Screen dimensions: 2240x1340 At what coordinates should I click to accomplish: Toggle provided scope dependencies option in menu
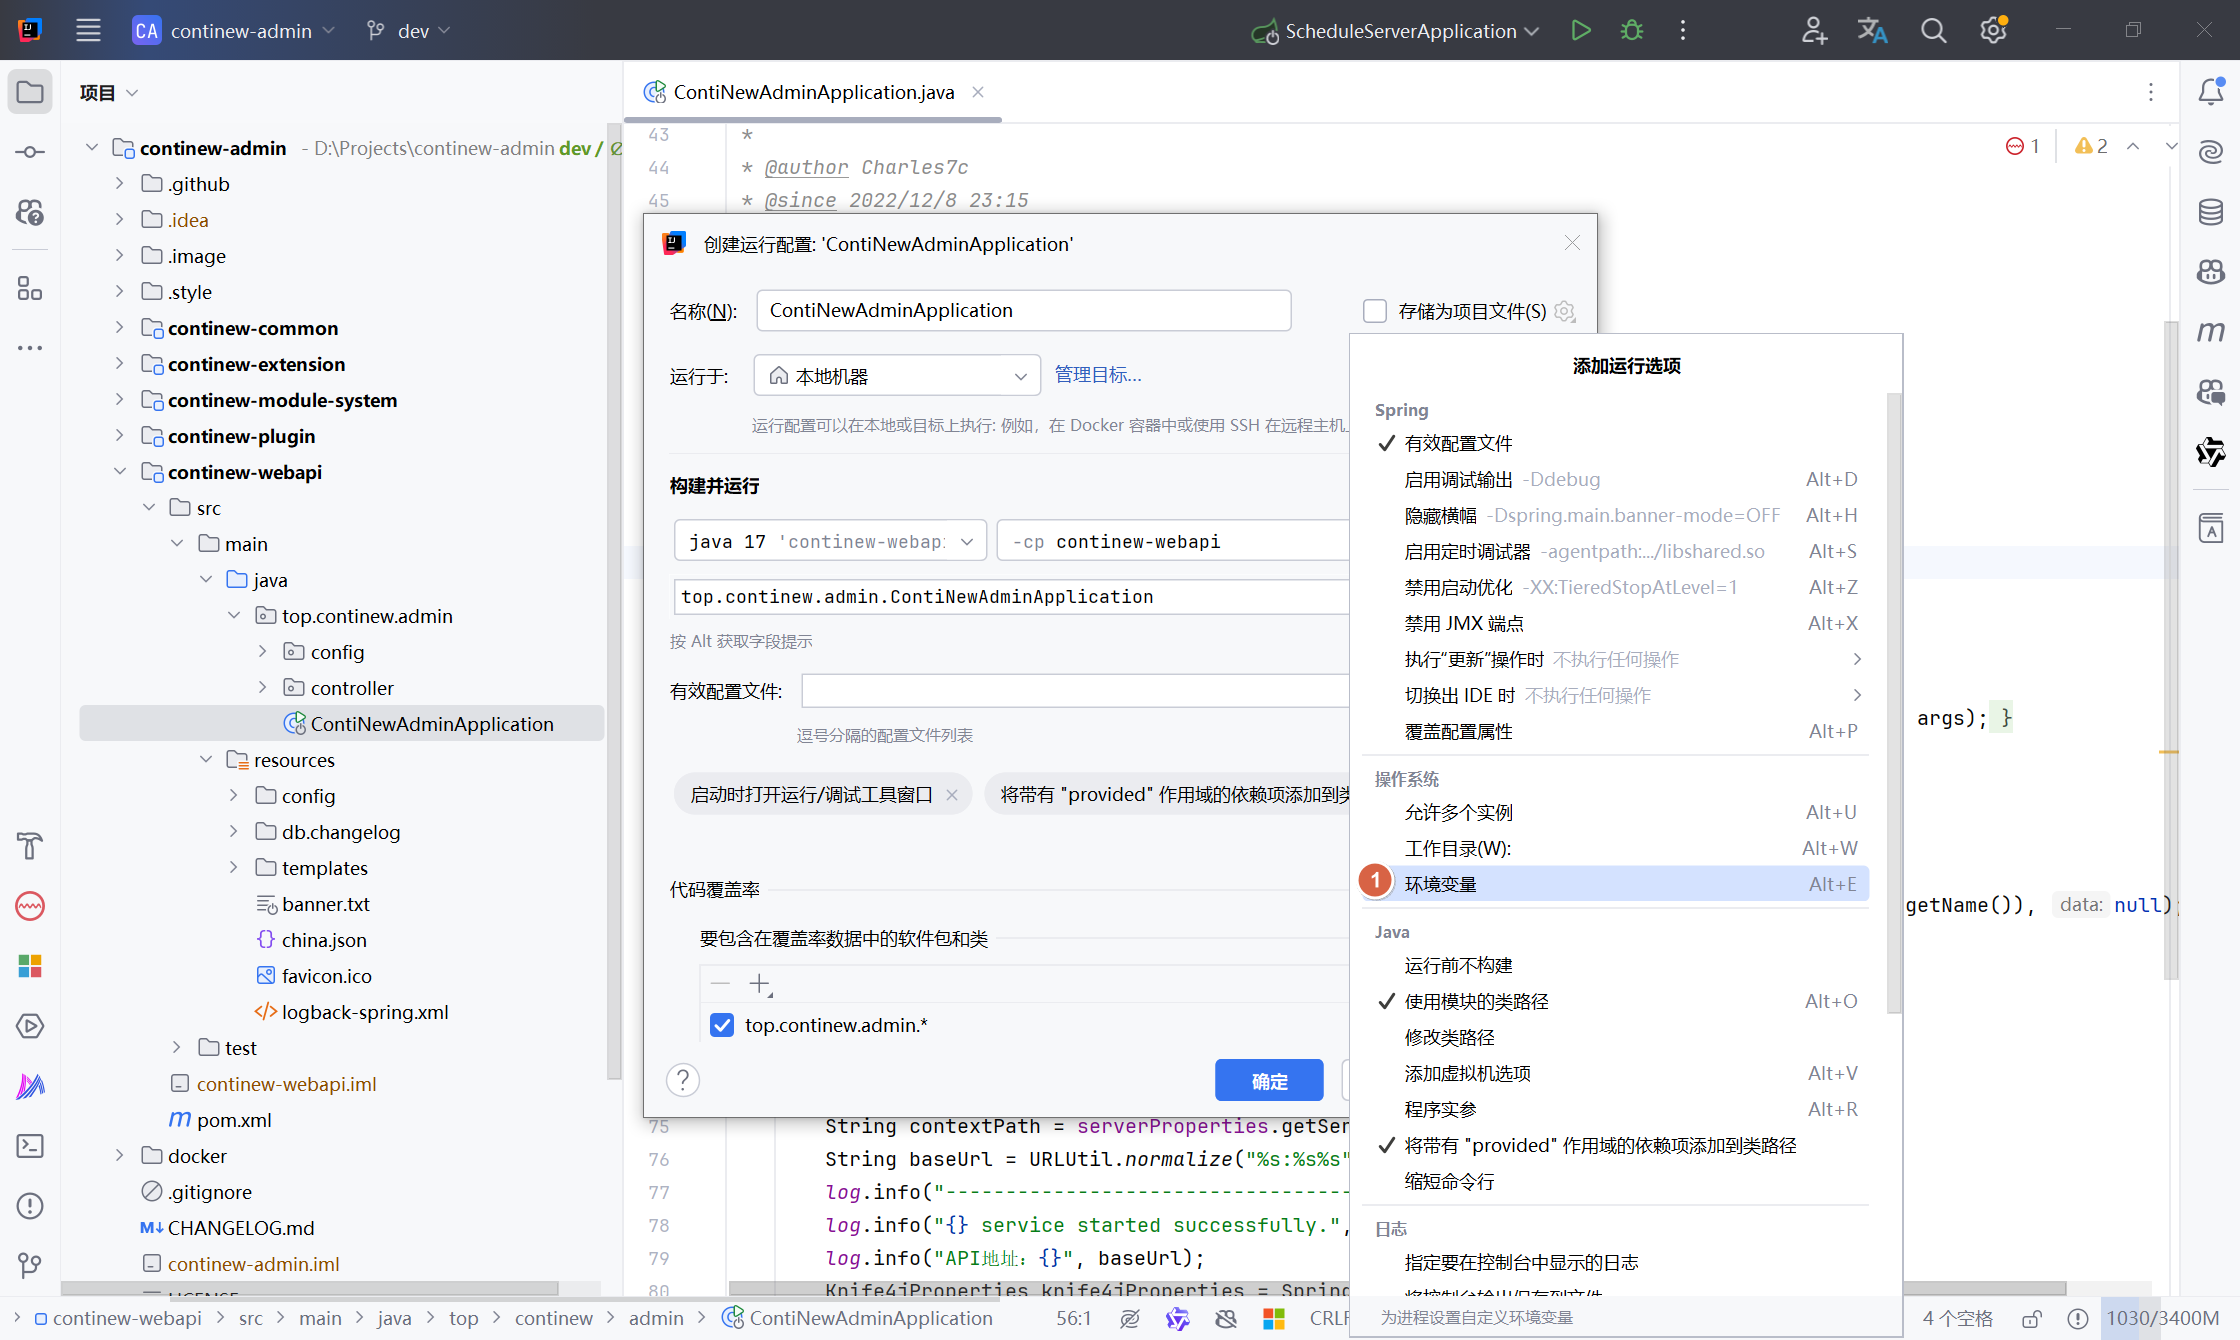pyautogui.click(x=1615, y=1146)
